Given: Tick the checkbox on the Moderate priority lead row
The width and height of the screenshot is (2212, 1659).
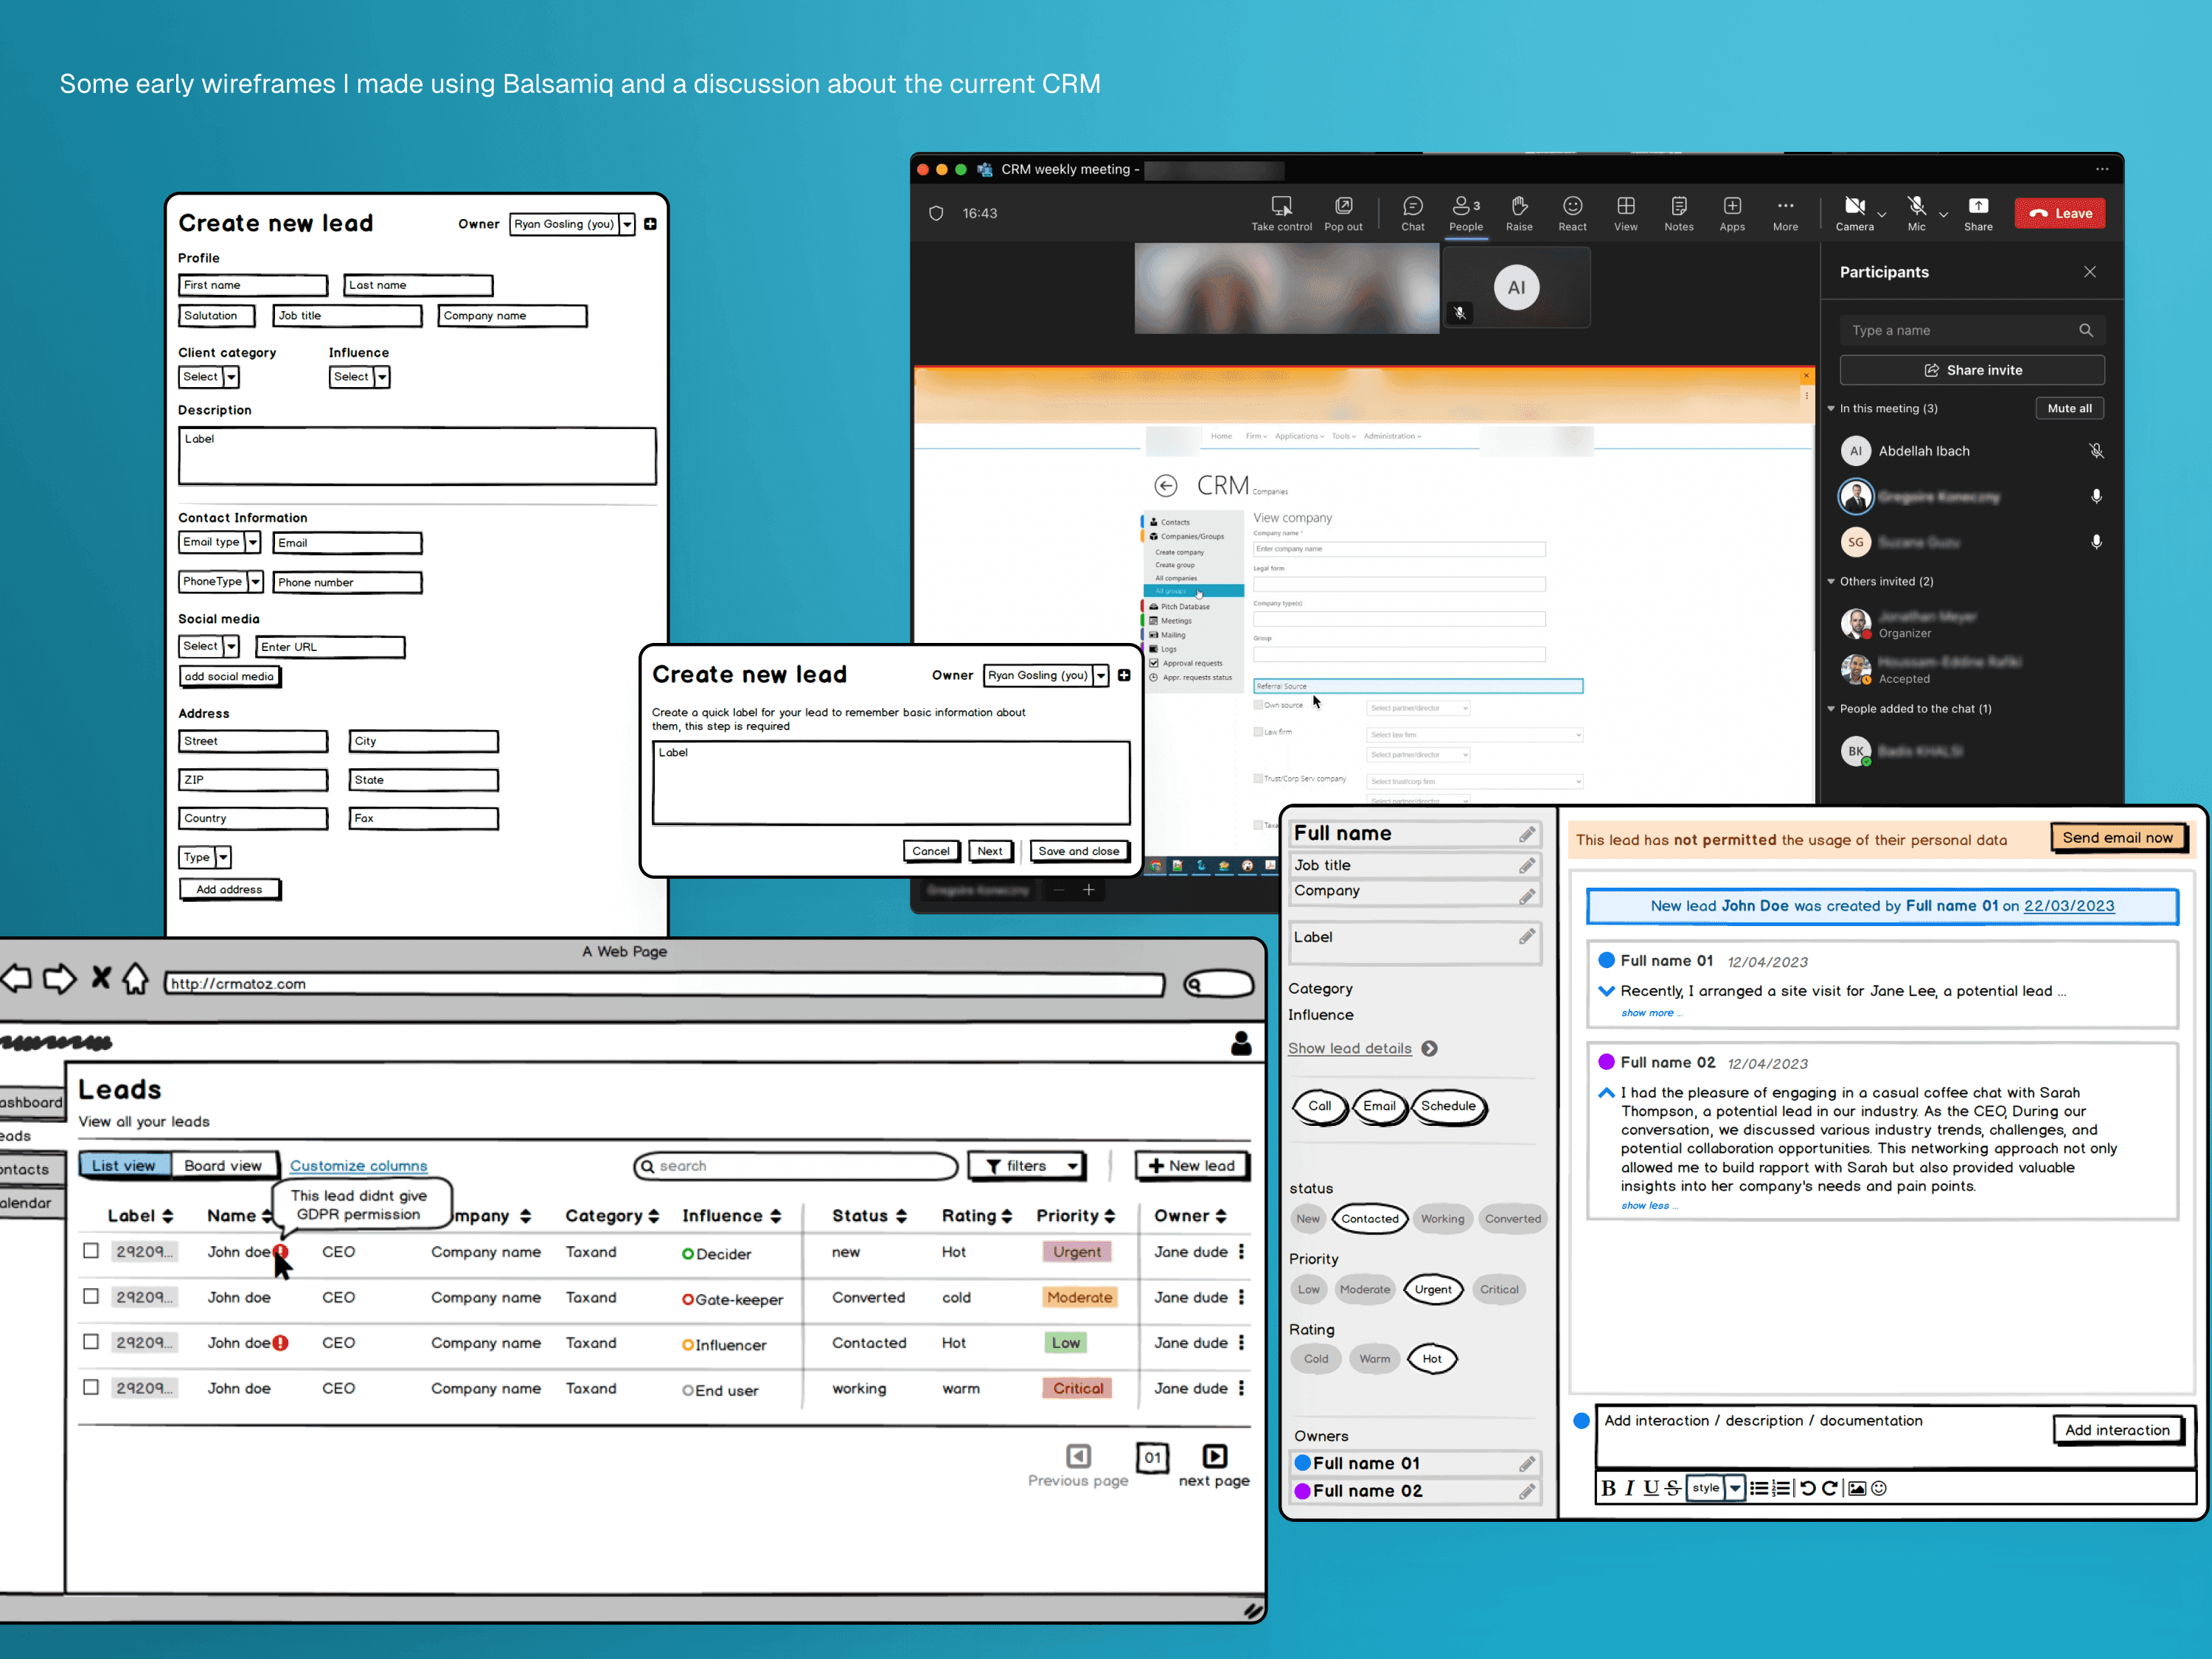Looking at the screenshot, I should tap(91, 1296).
